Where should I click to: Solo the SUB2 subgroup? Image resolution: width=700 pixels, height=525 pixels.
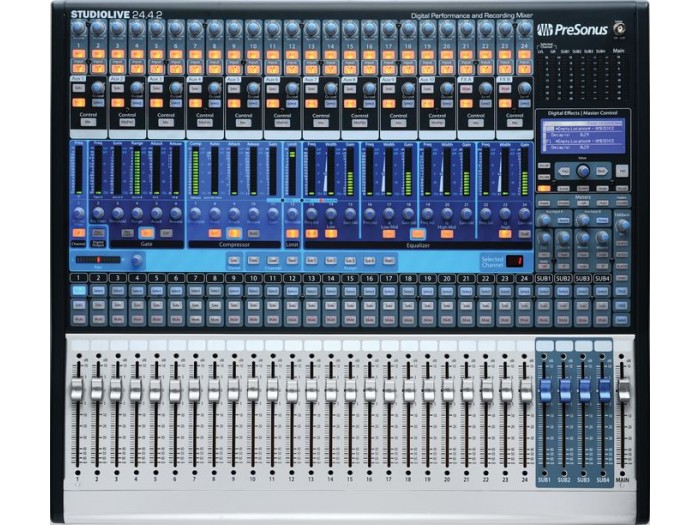(563, 306)
